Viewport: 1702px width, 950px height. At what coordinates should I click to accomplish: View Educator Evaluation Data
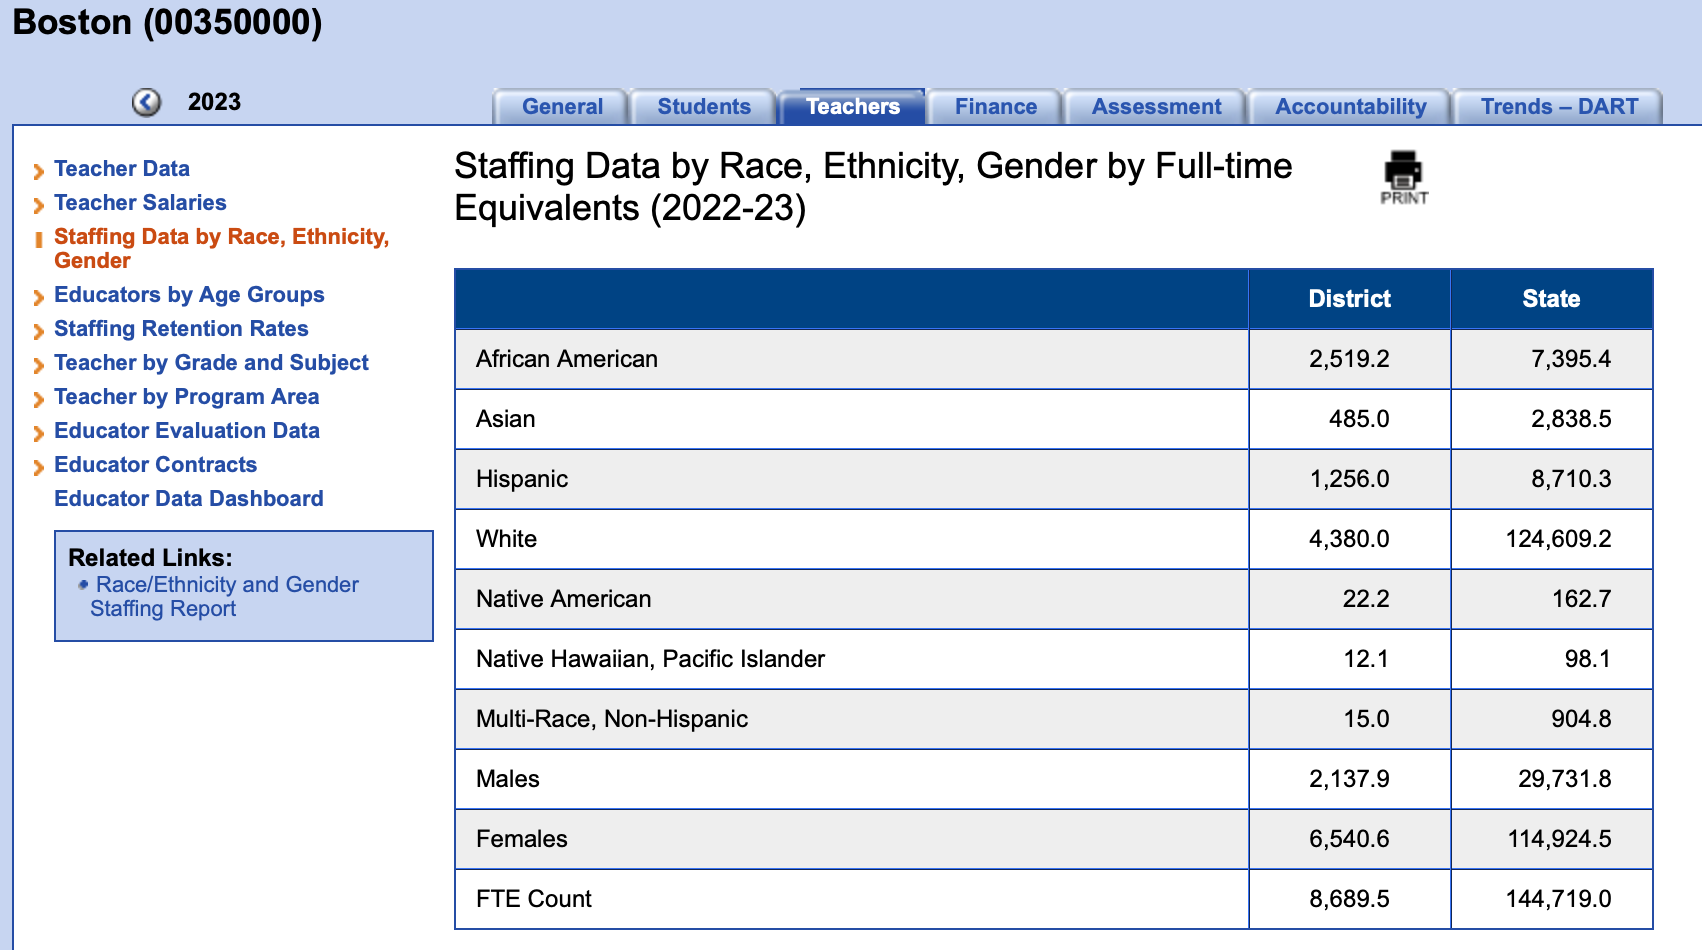tap(187, 431)
